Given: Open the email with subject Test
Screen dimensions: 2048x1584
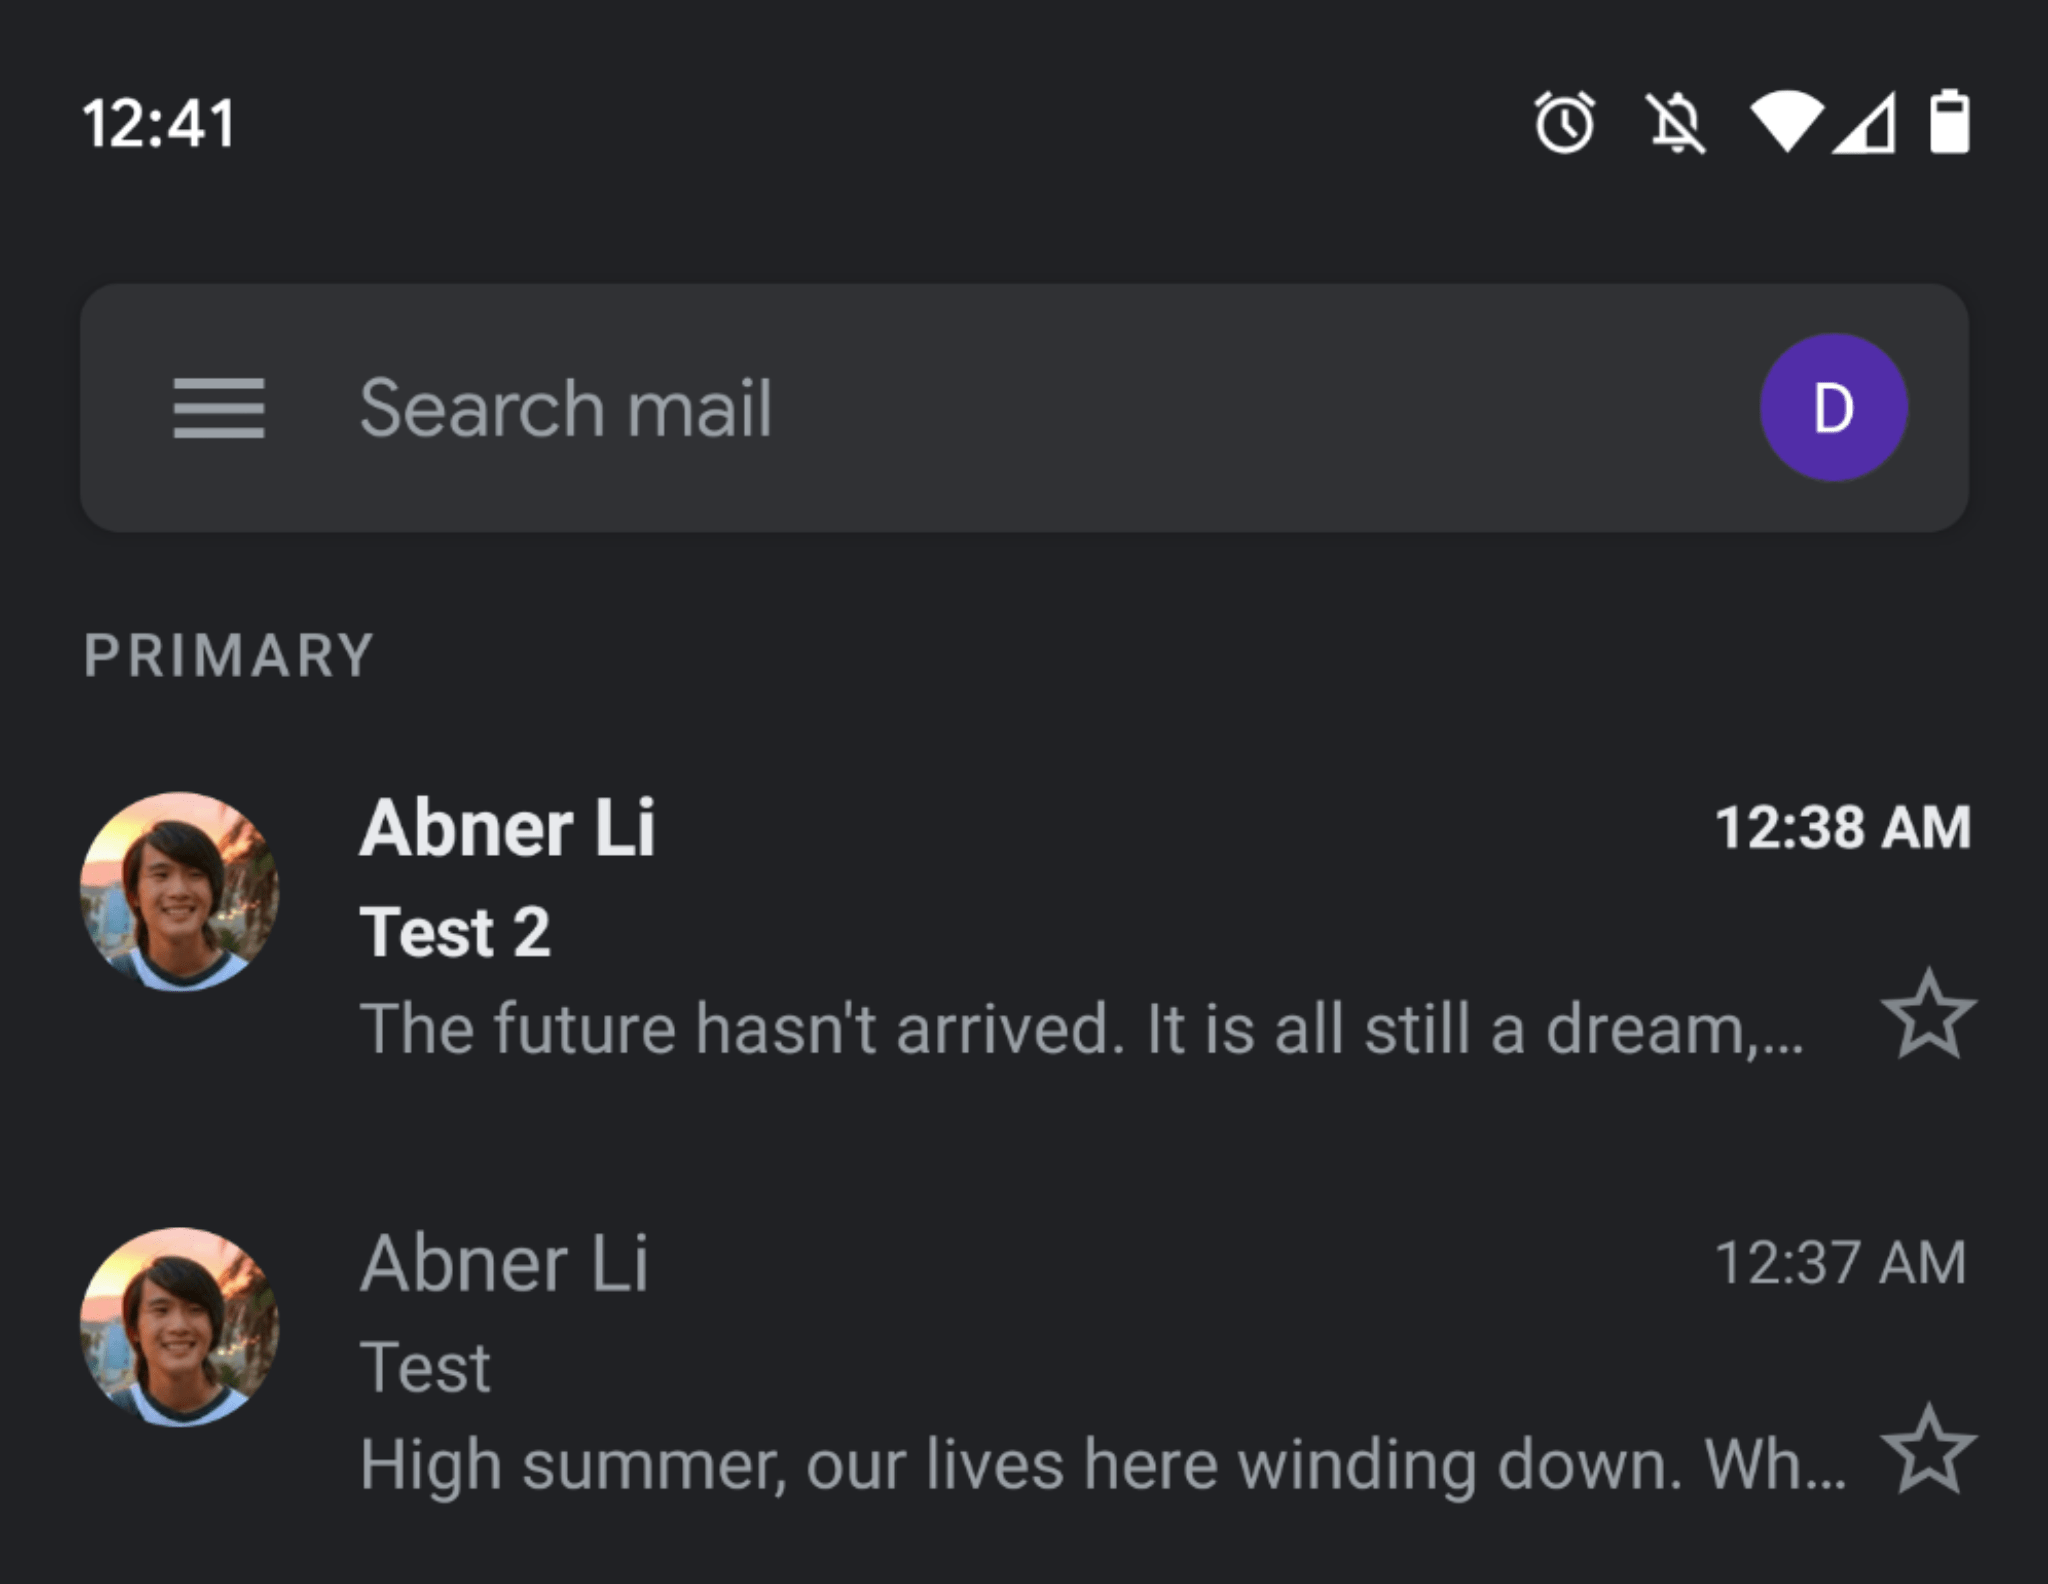Looking at the screenshot, I should [x=425, y=1367].
